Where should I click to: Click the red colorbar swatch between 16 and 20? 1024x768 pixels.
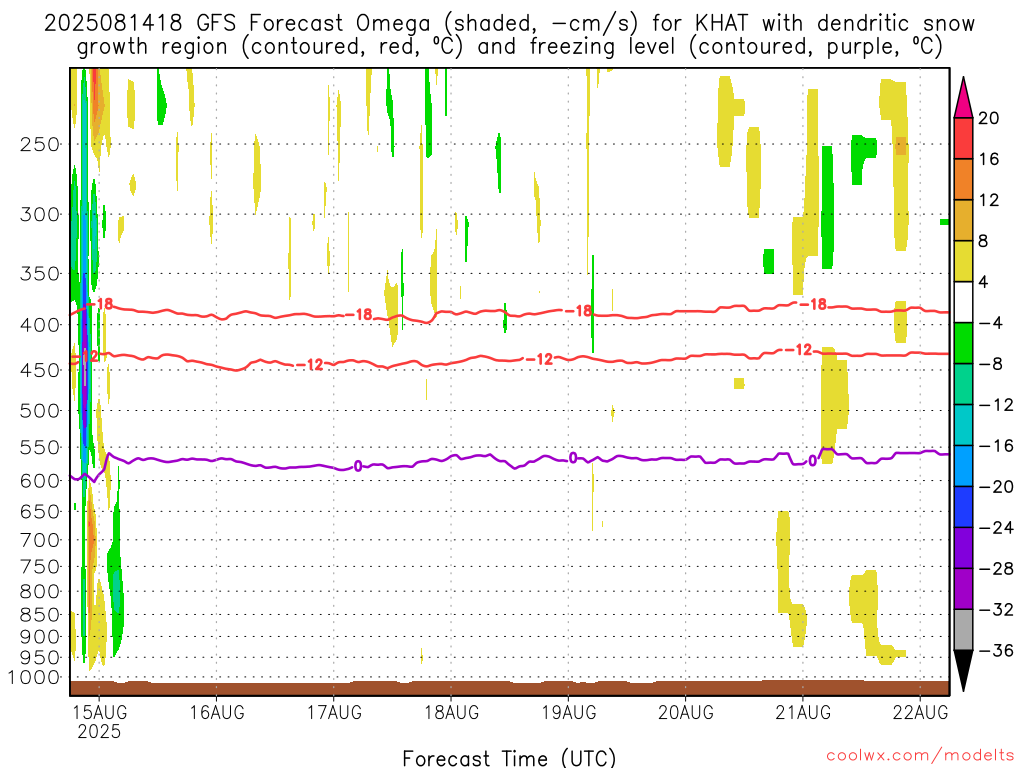click(x=963, y=138)
